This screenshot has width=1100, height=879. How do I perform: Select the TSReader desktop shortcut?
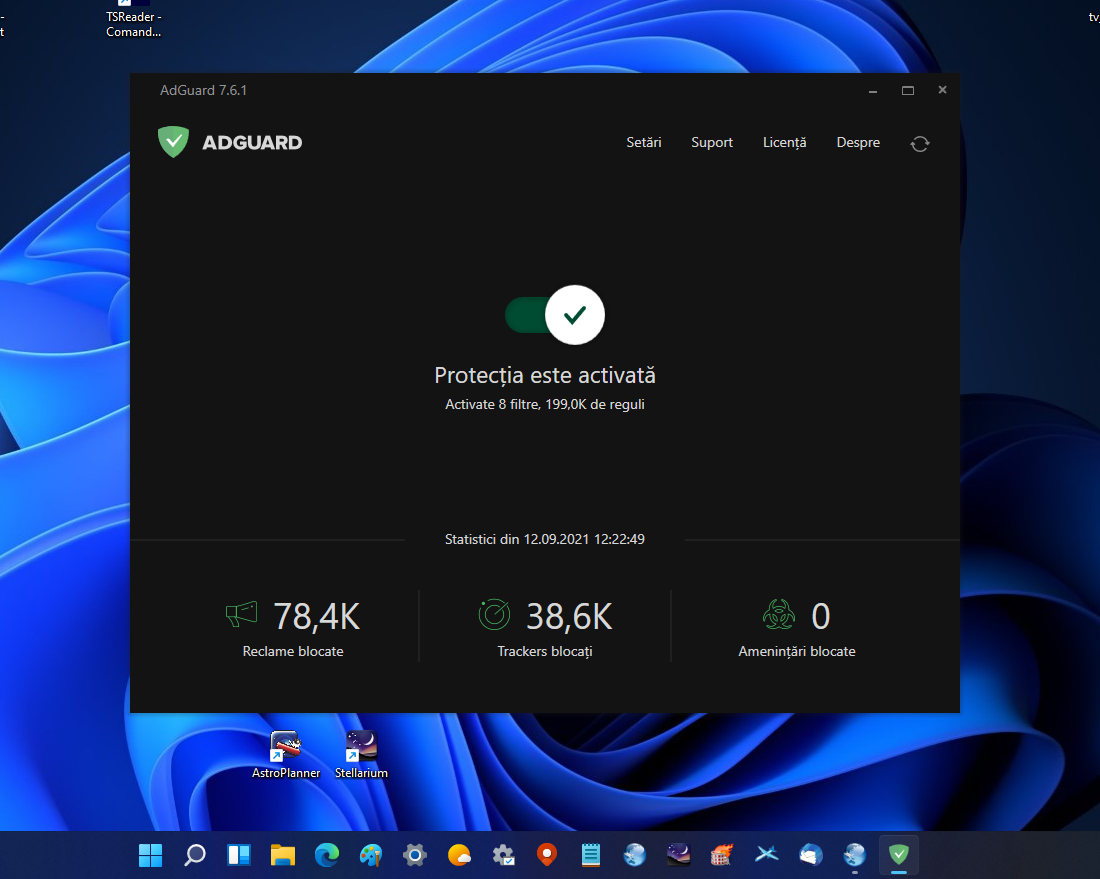pyautogui.click(x=133, y=20)
